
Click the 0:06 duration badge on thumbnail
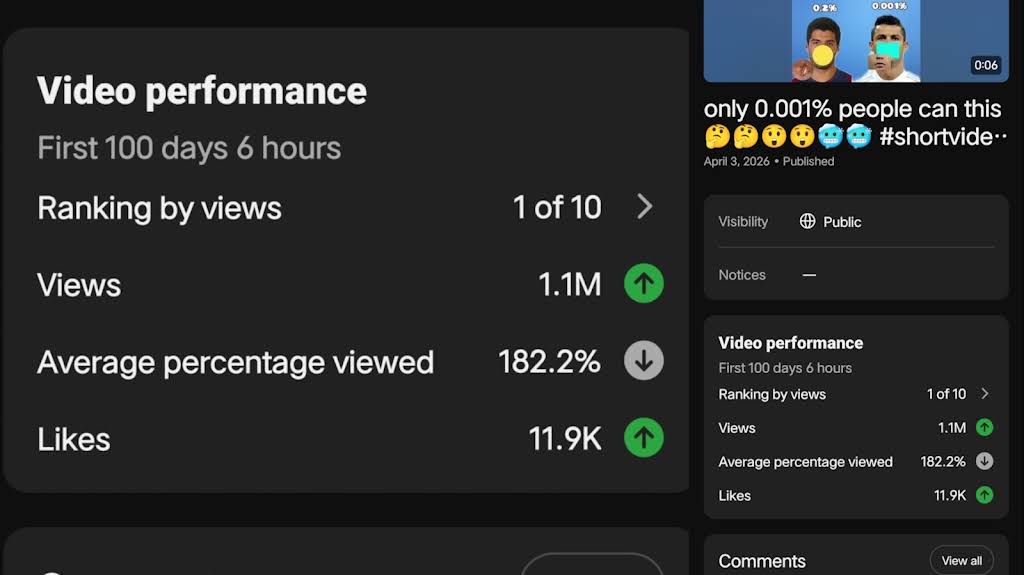(x=985, y=65)
